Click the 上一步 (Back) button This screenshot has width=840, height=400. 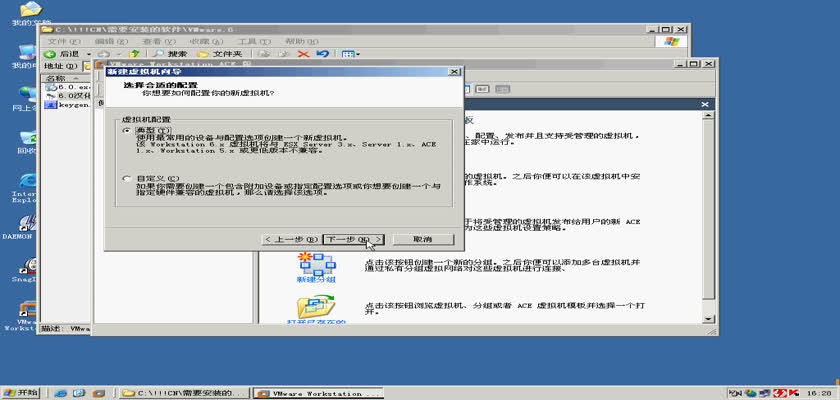pyautogui.click(x=291, y=239)
